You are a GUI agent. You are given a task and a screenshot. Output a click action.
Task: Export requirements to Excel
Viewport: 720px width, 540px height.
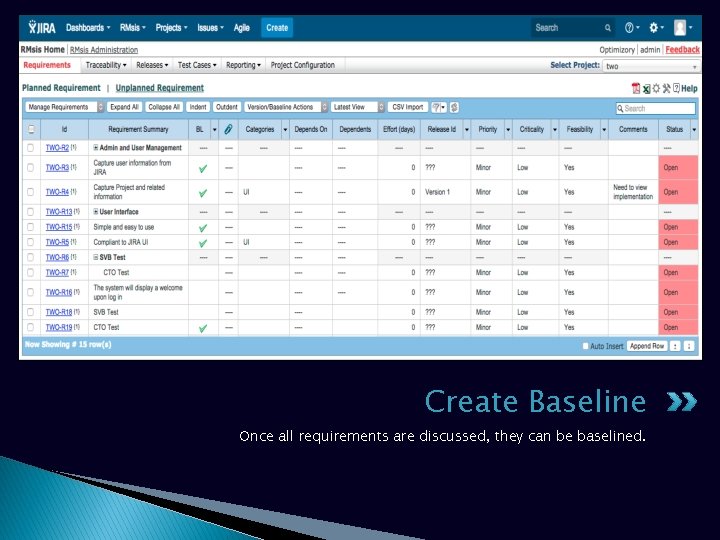tap(646, 89)
